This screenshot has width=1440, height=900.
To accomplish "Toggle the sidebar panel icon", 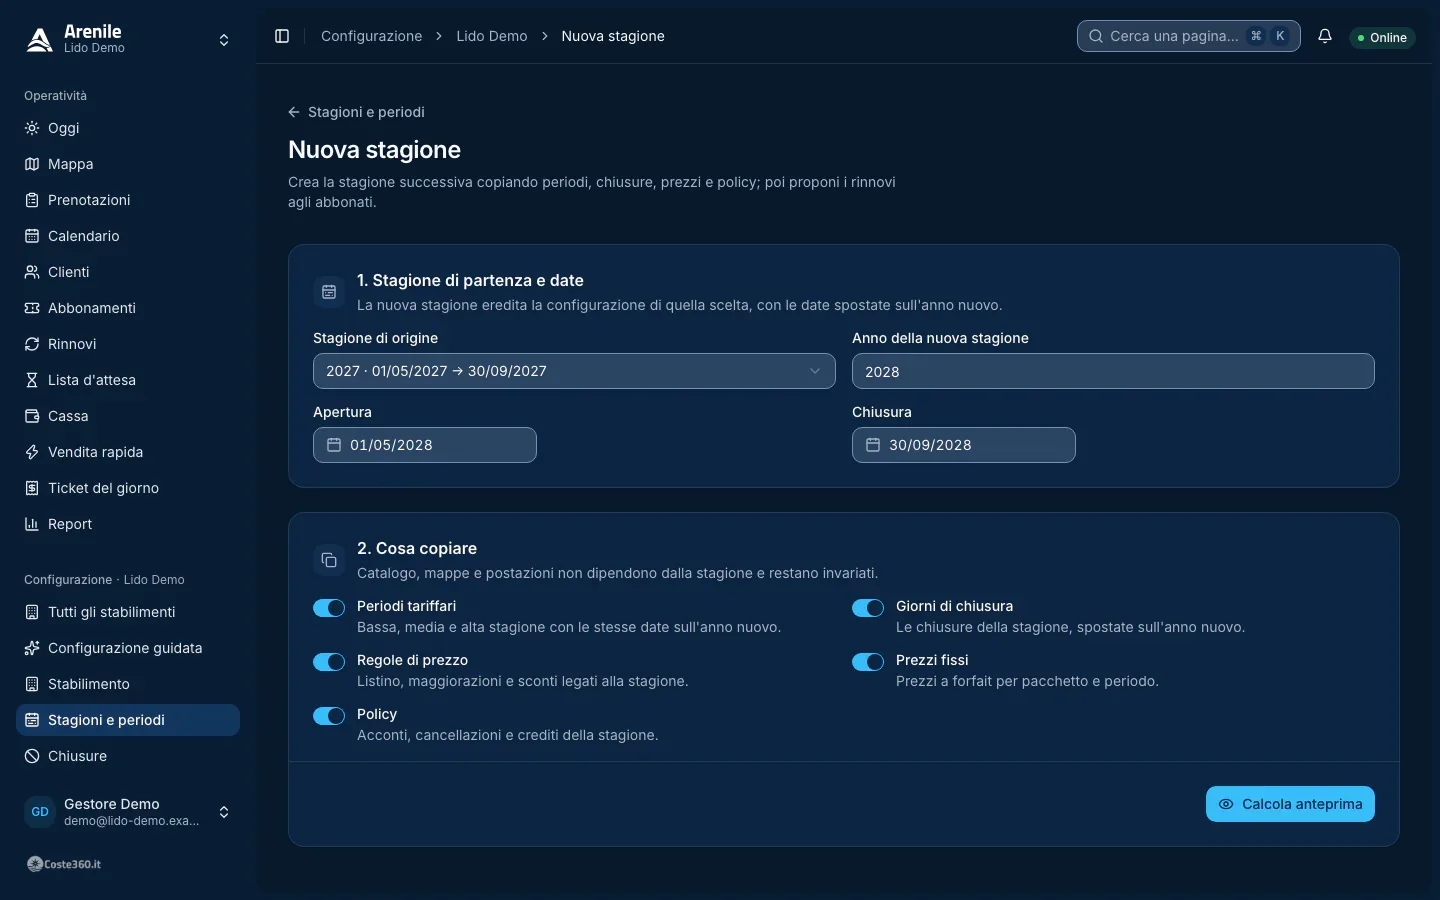I will coord(282,36).
